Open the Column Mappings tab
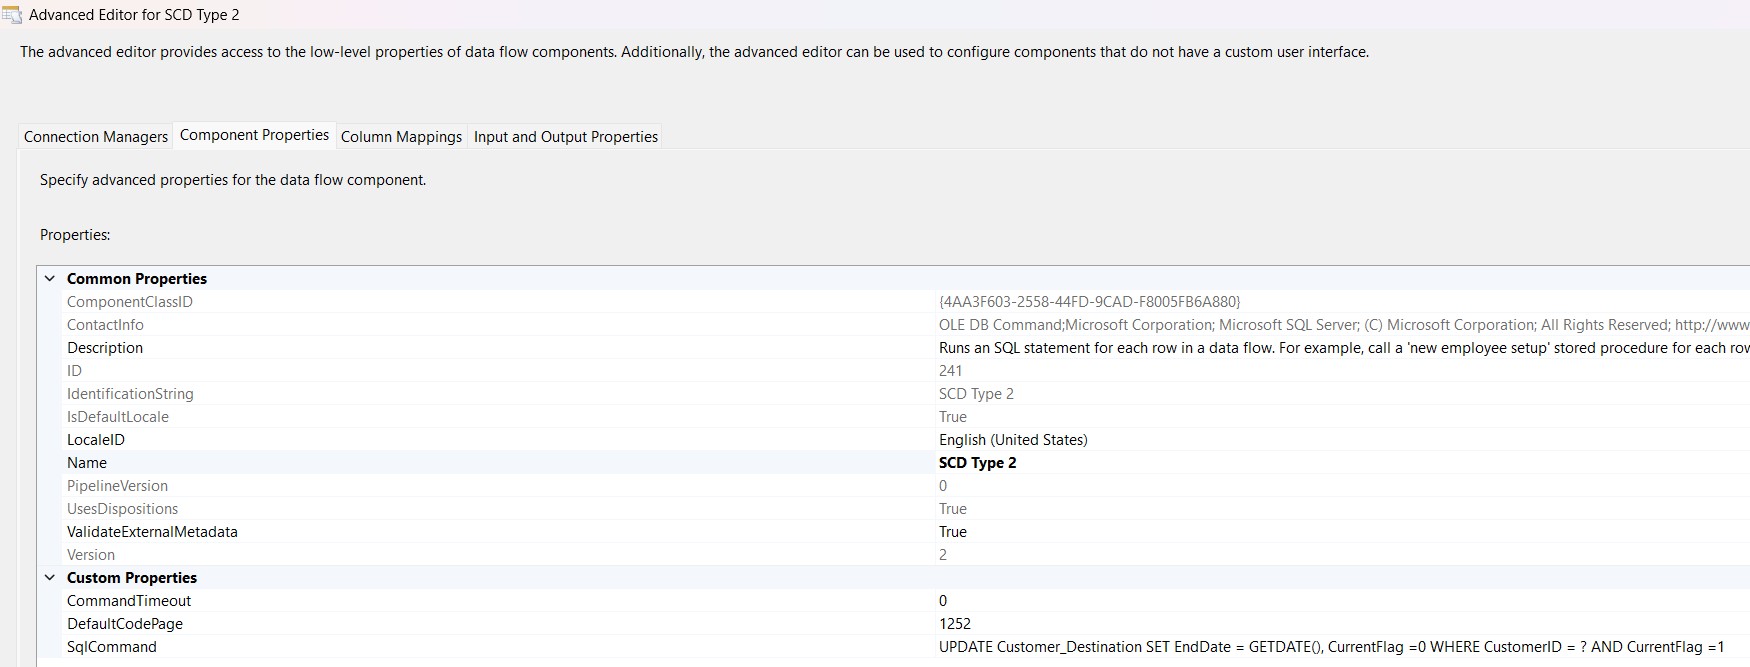The width and height of the screenshot is (1750, 667). pyautogui.click(x=400, y=136)
